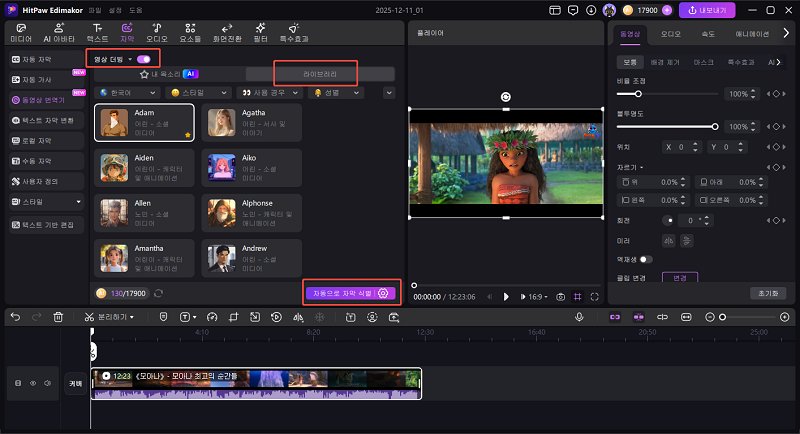Image resolution: width=800 pixels, height=434 pixels.
Task: Select 자동 가사 in the sidebar
Action: pyautogui.click(x=46, y=80)
